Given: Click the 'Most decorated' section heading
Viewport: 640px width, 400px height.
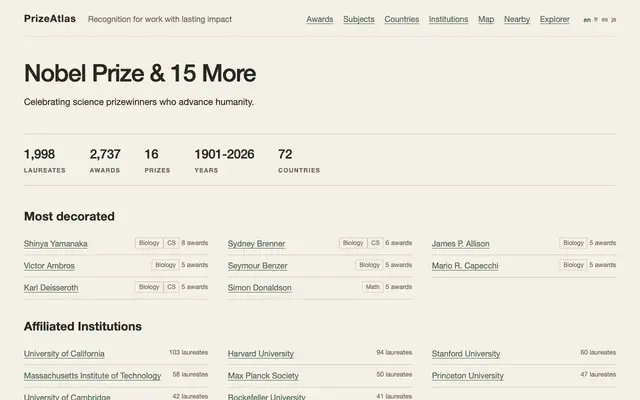Looking at the screenshot, I should [x=69, y=216].
